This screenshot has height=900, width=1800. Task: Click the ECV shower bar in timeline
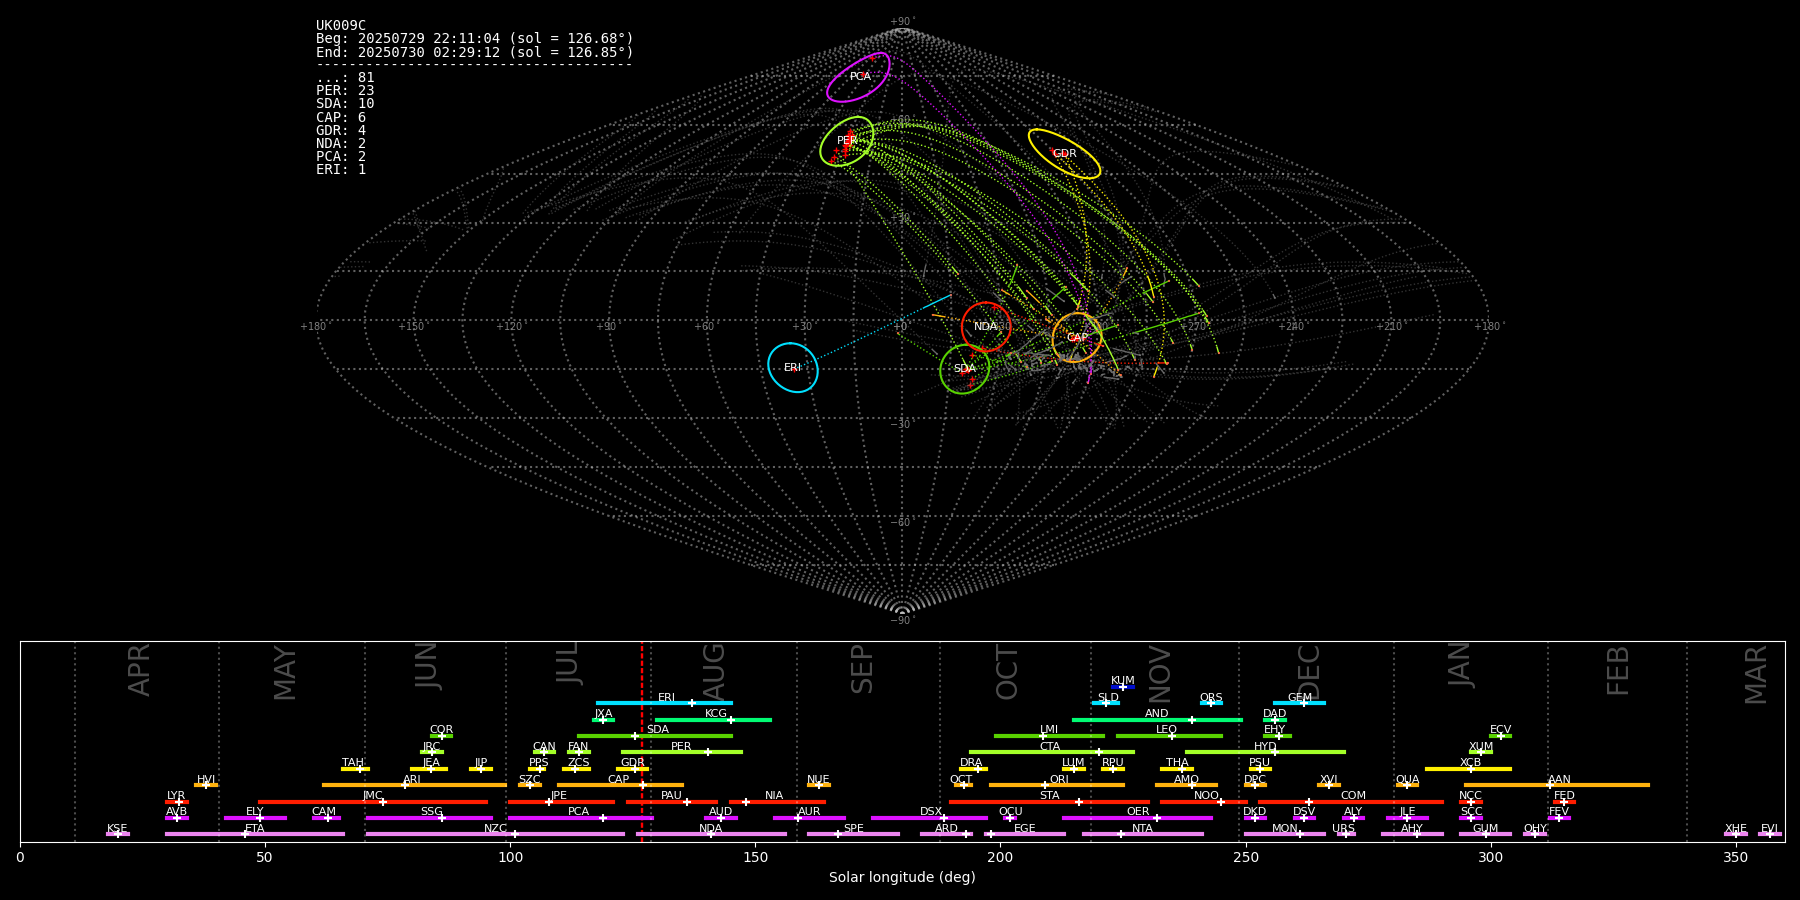[1500, 736]
